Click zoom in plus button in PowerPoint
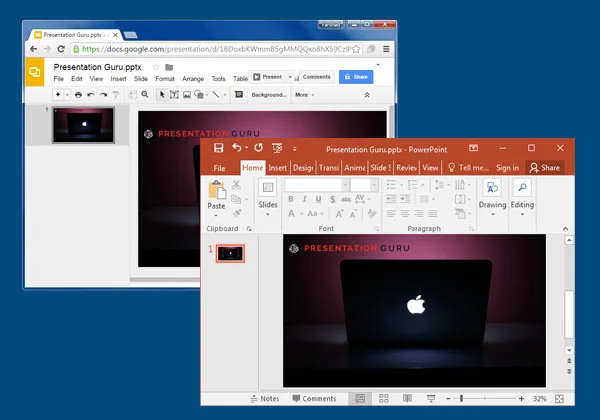 click(x=521, y=399)
